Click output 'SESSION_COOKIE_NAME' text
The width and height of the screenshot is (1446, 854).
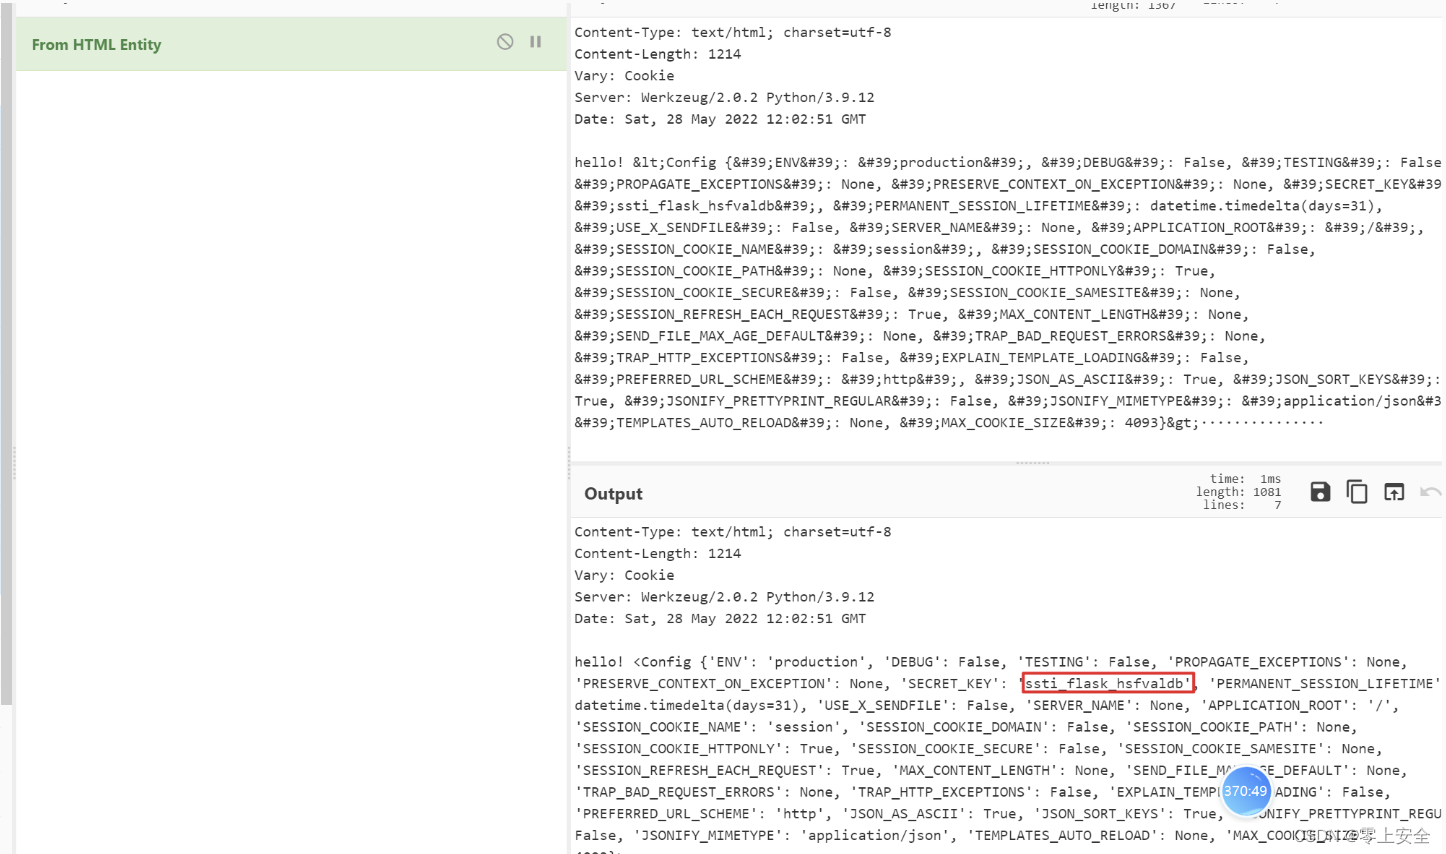(662, 728)
